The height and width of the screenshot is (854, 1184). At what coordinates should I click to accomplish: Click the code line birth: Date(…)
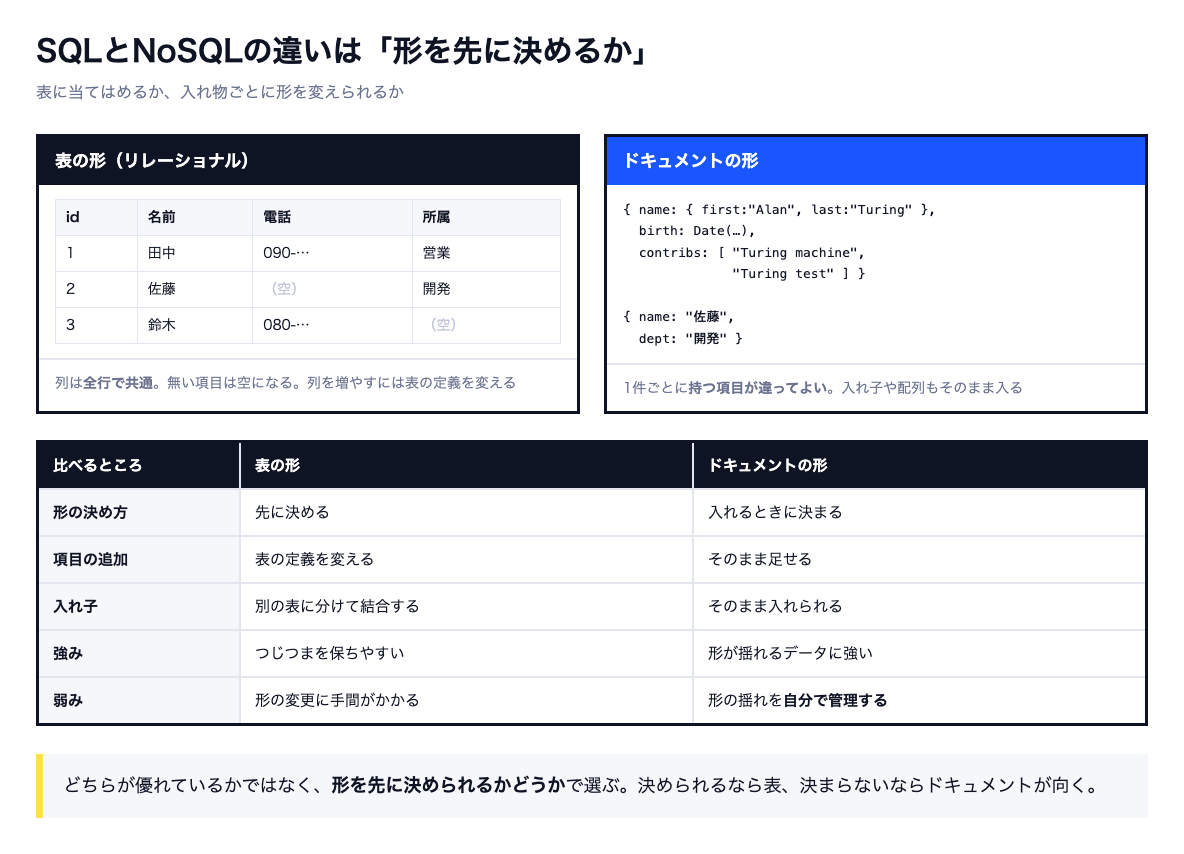pos(696,231)
